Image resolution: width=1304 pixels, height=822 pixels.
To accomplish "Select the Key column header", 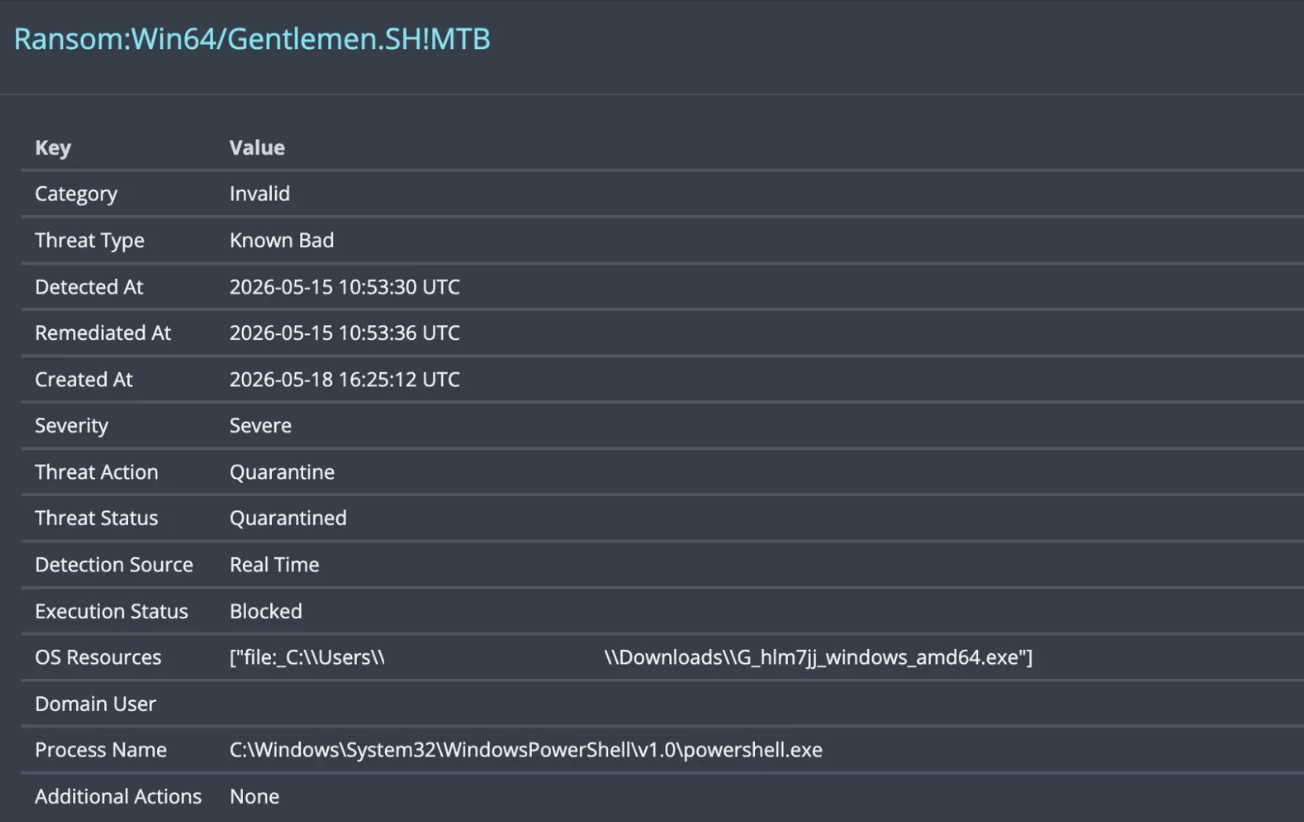I will [x=53, y=148].
